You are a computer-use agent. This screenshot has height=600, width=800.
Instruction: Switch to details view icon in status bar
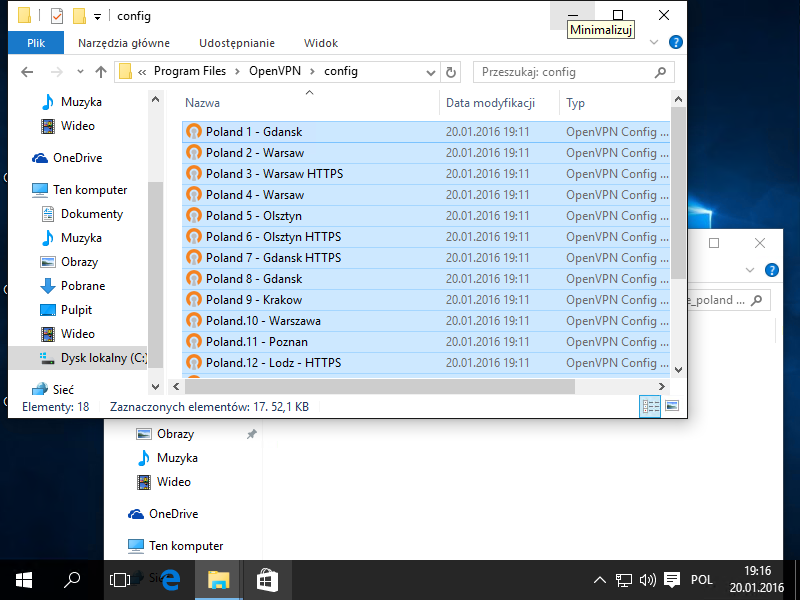650,406
